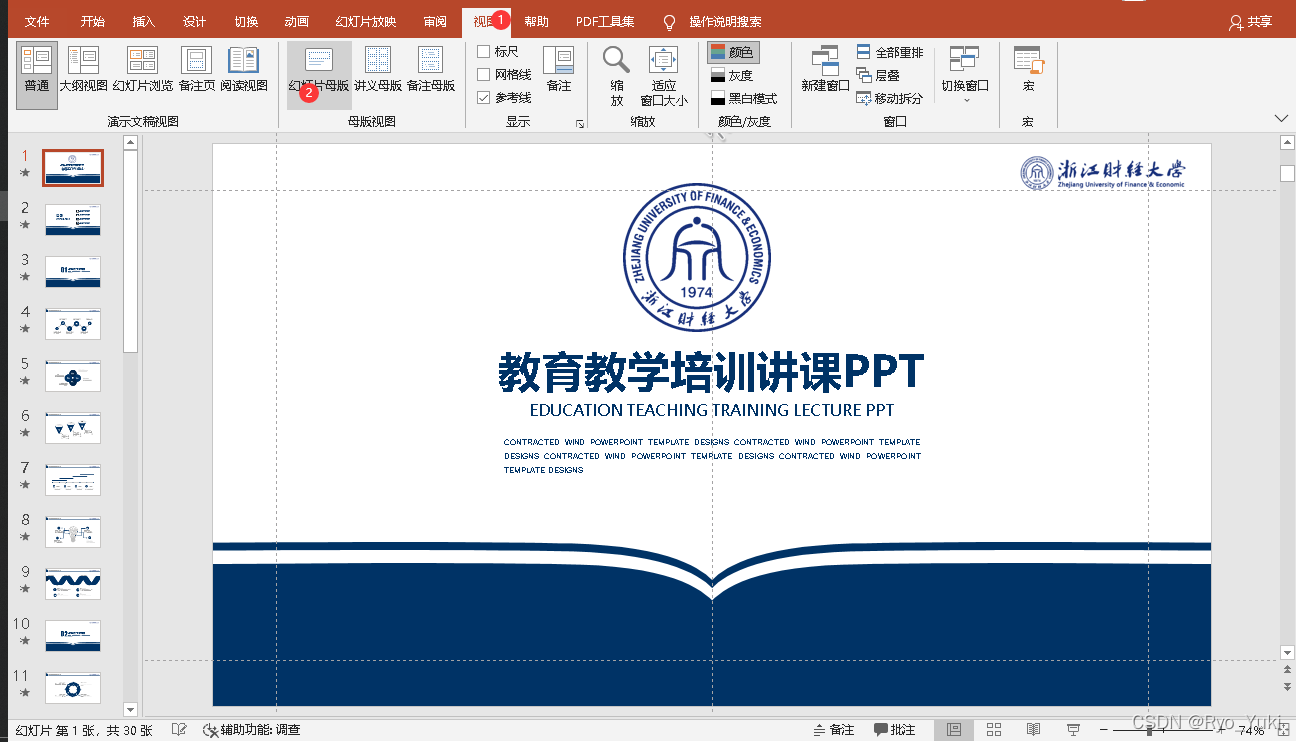This screenshot has height=742, width=1296.
Task: Click the title text 教育教学培训讲课PPT
Action: tap(711, 372)
